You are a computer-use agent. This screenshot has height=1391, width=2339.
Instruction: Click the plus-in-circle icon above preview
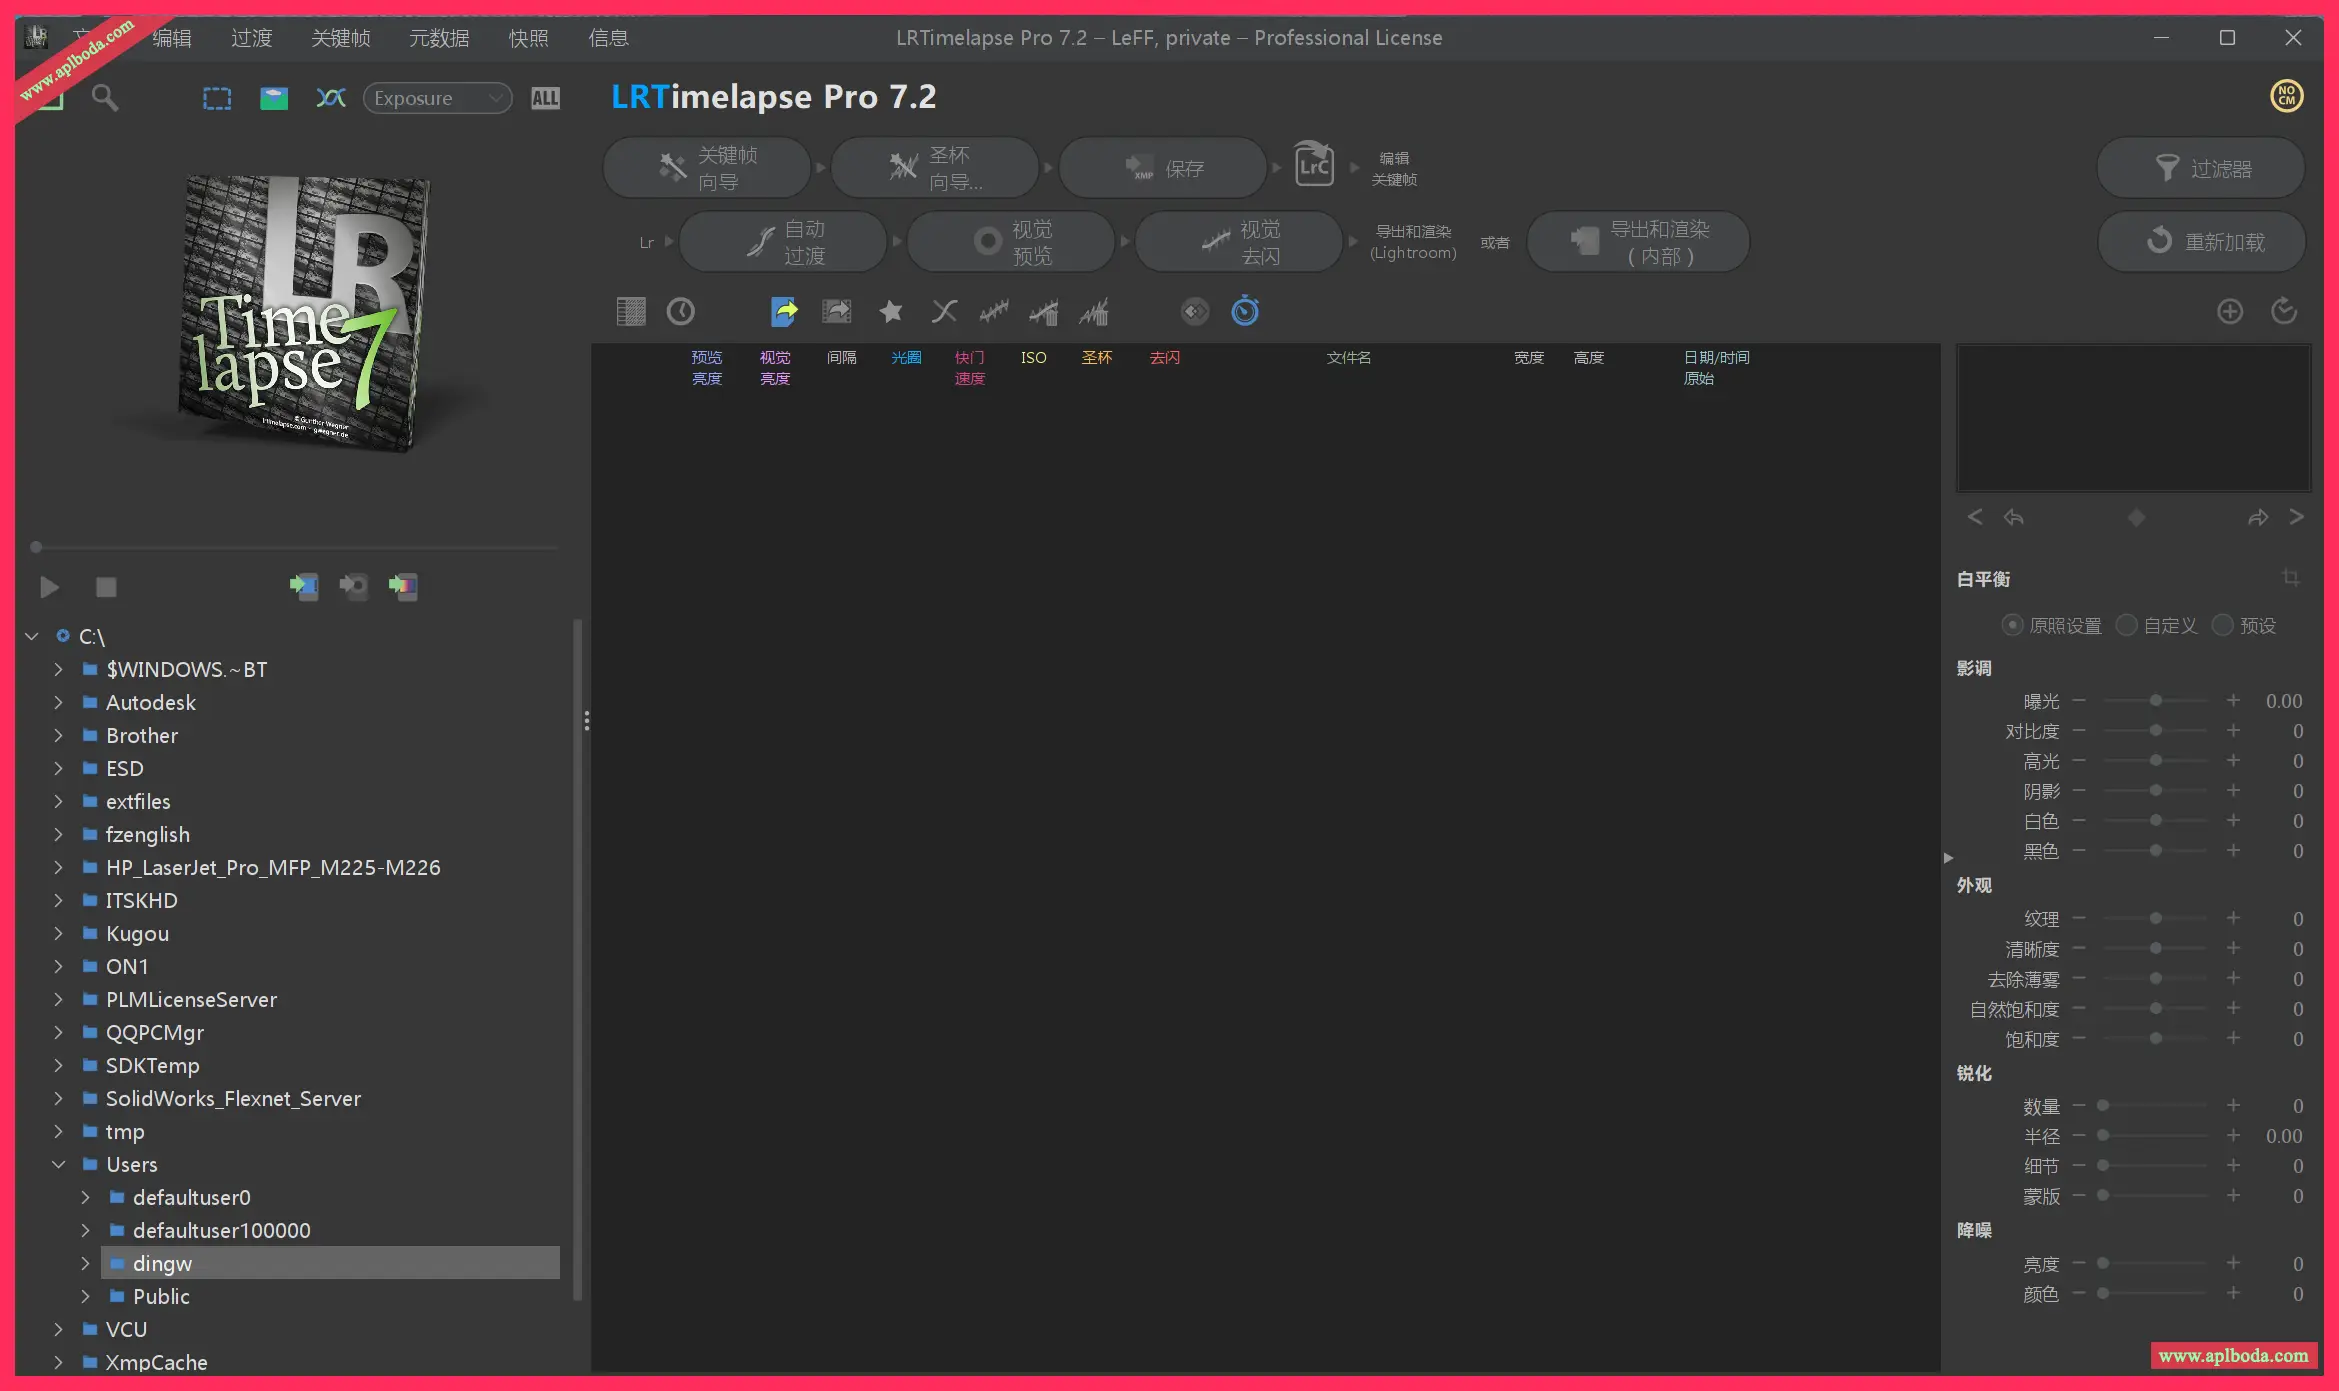click(2230, 311)
